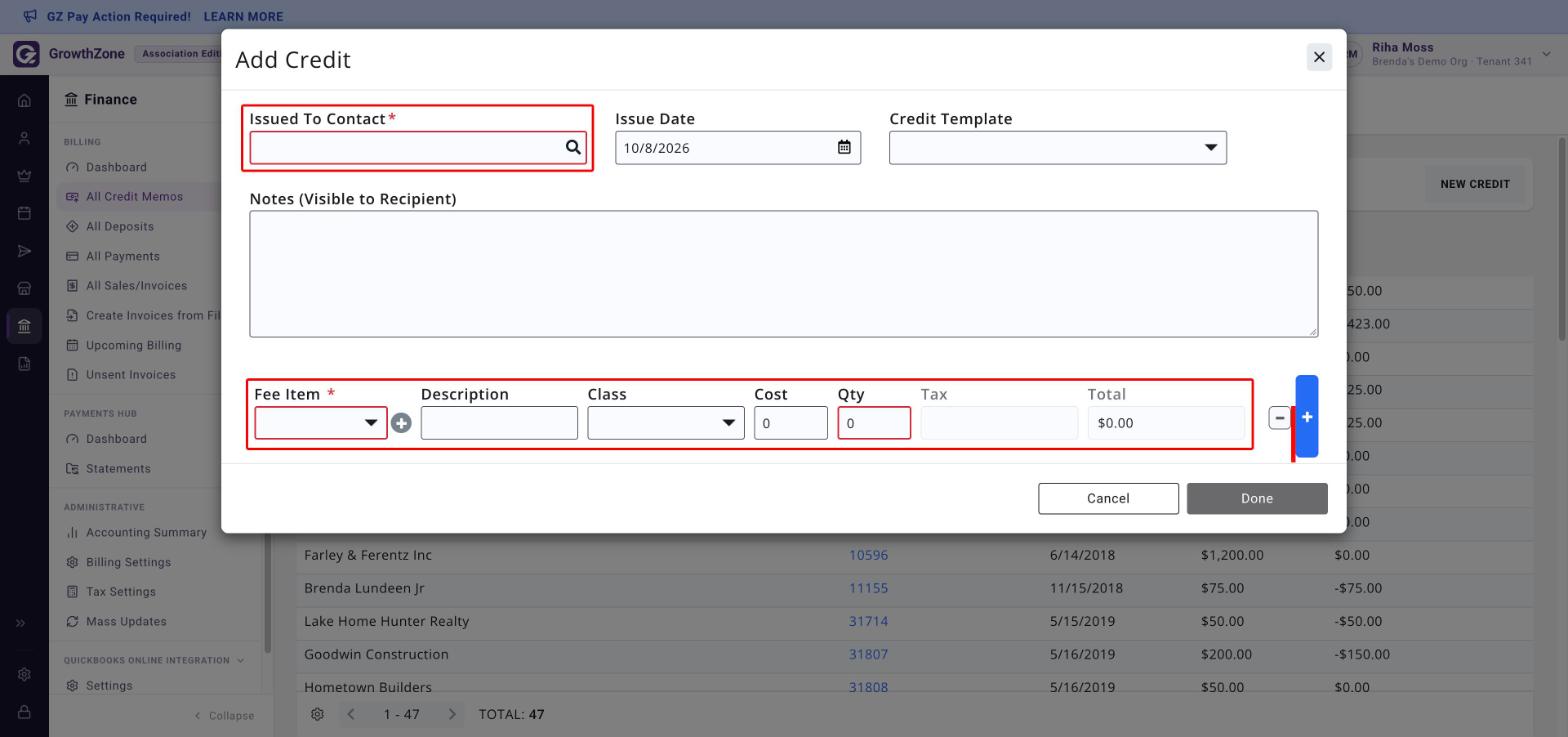Click the GrowthZone logo icon
The width and height of the screenshot is (1568, 737).
pyautogui.click(x=26, y=54)
